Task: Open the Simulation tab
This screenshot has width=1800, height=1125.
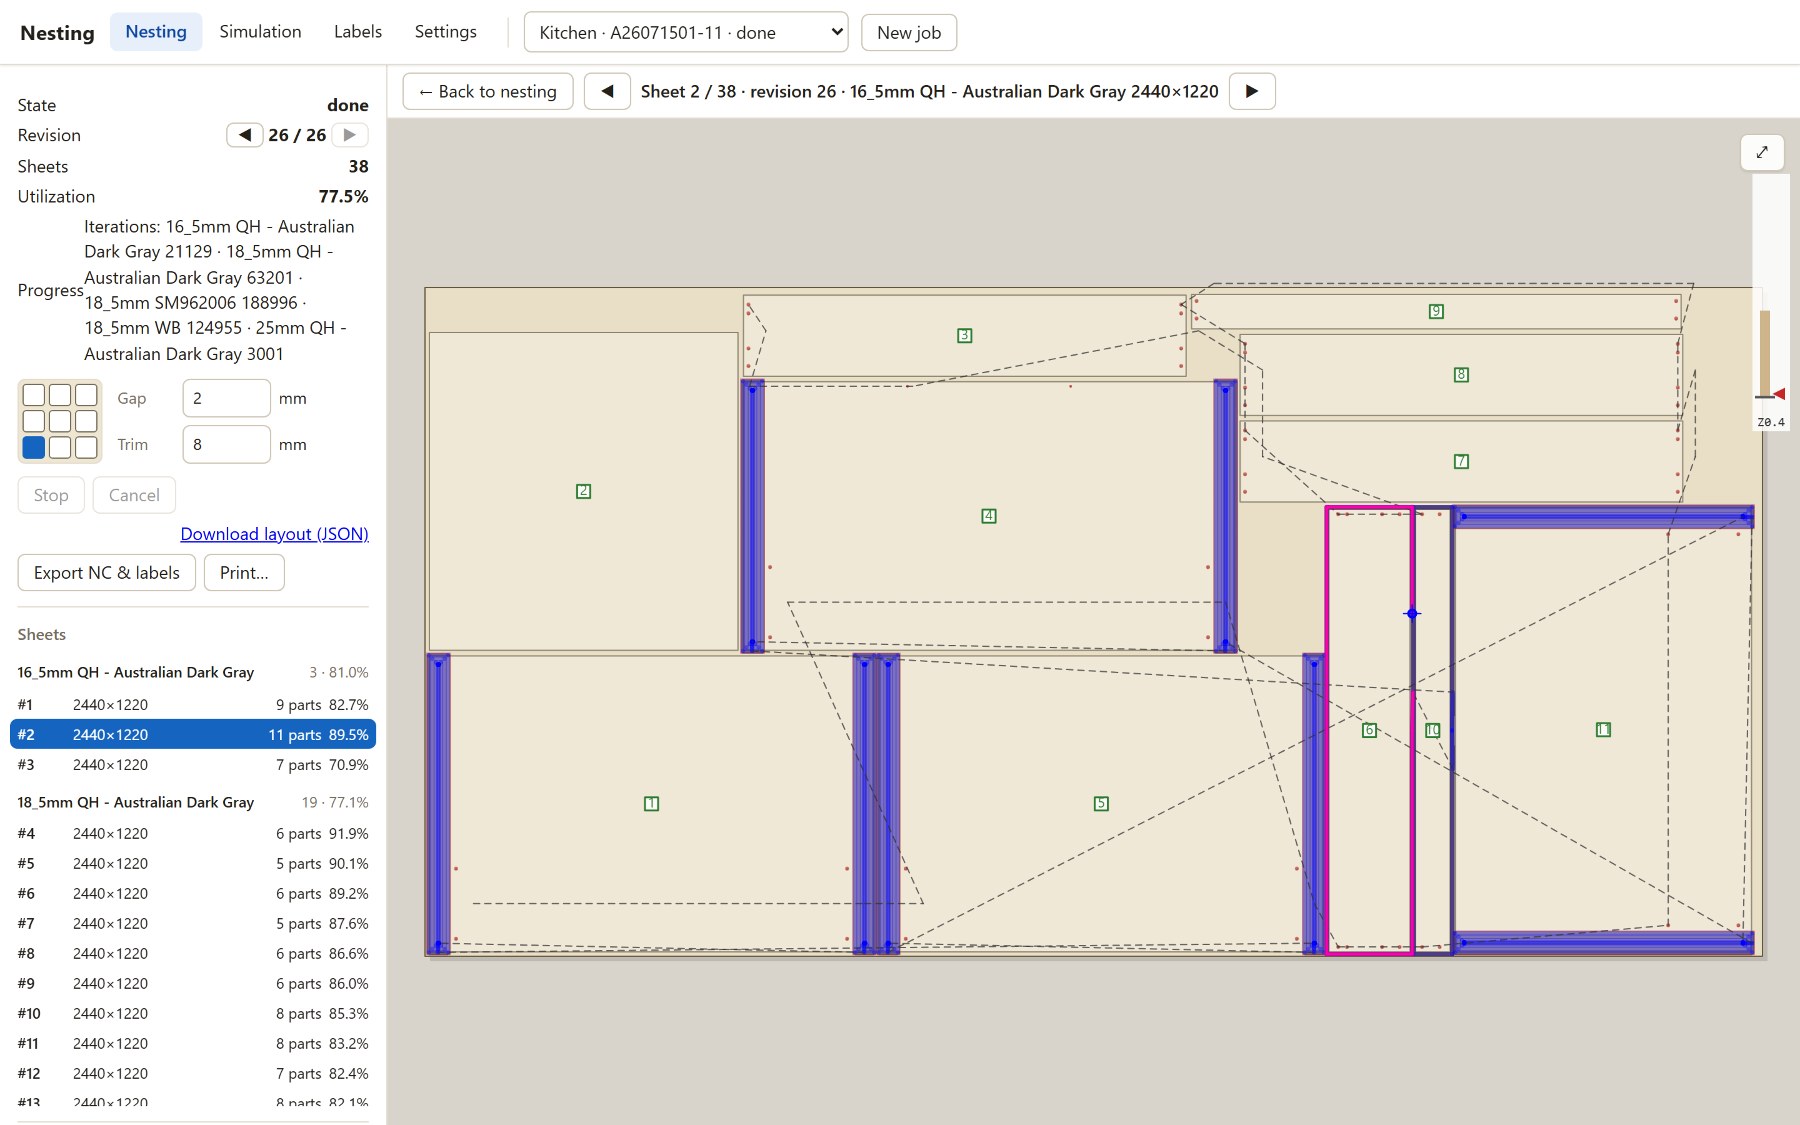Action: [260, 32]
